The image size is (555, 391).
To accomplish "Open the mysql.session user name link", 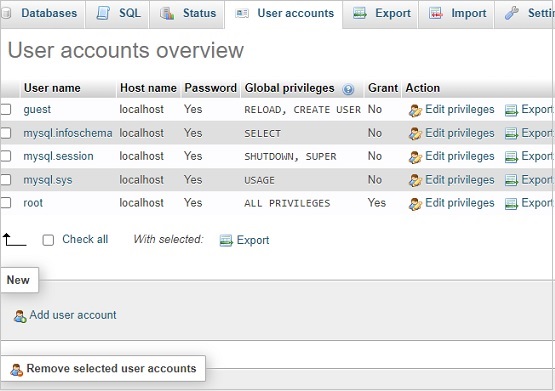I will point(58,156).
